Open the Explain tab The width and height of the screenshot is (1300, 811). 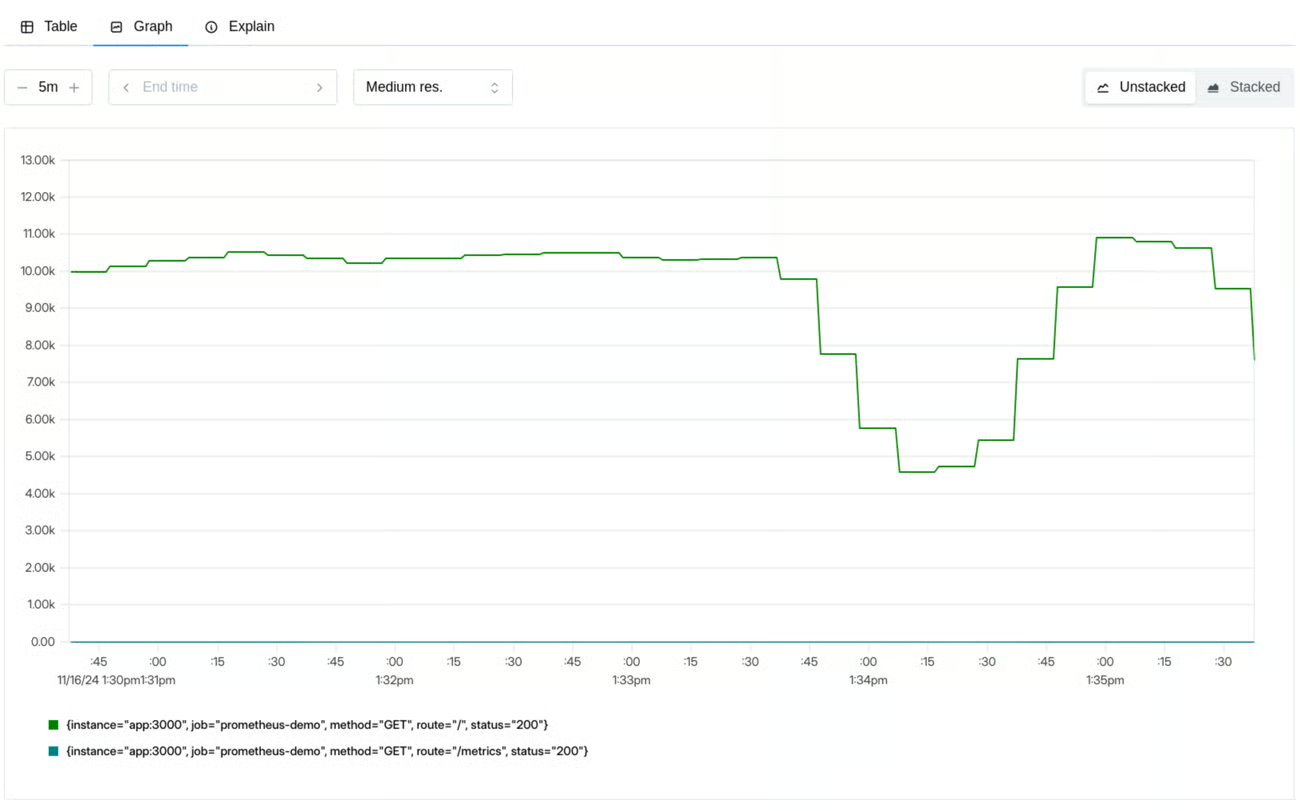point(251,27)
